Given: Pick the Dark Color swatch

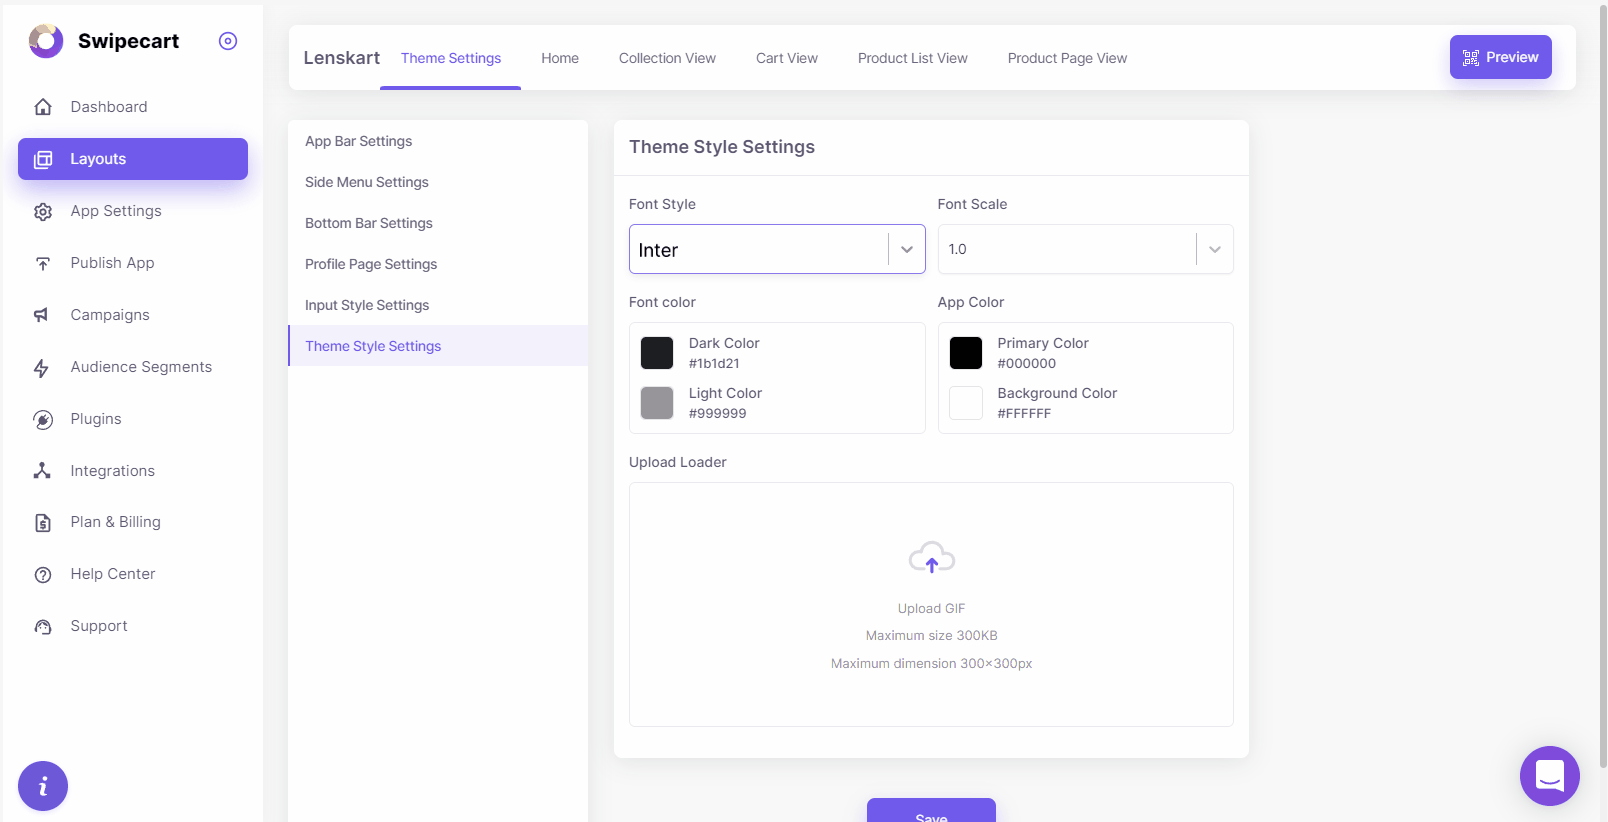Looking at the screenshot, I should [x=657, y=353].
